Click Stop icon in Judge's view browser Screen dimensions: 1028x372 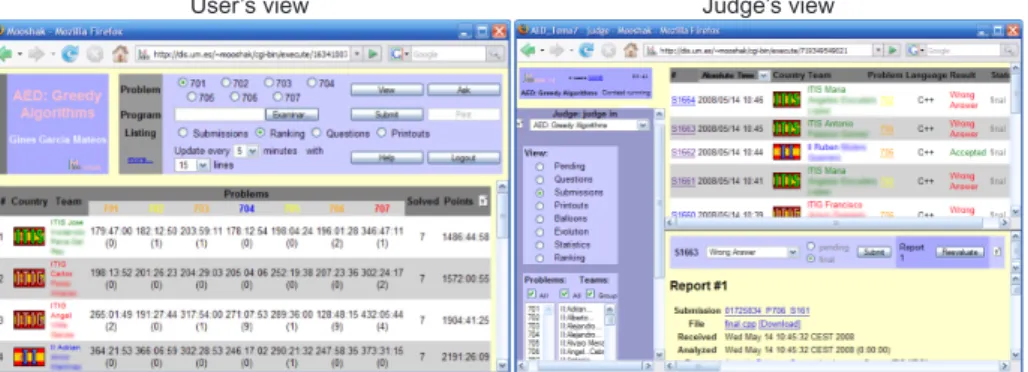click(608, 50)
